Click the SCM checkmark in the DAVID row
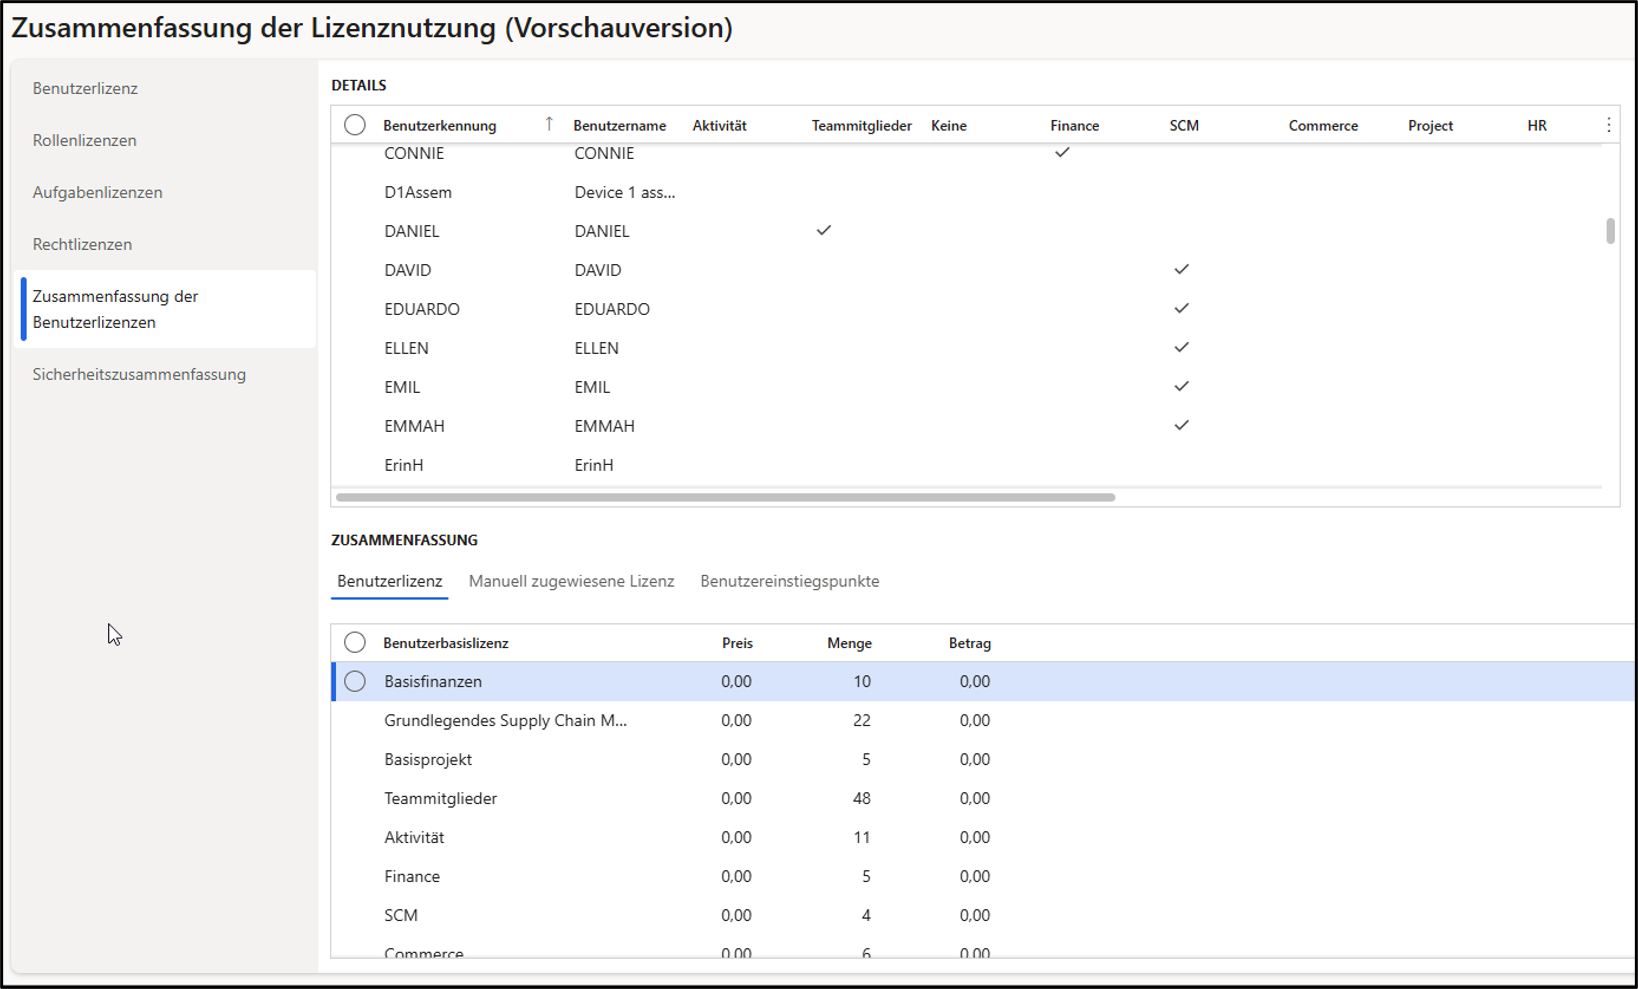Screen dimensions: 1638x989 tap(1181, 270)
